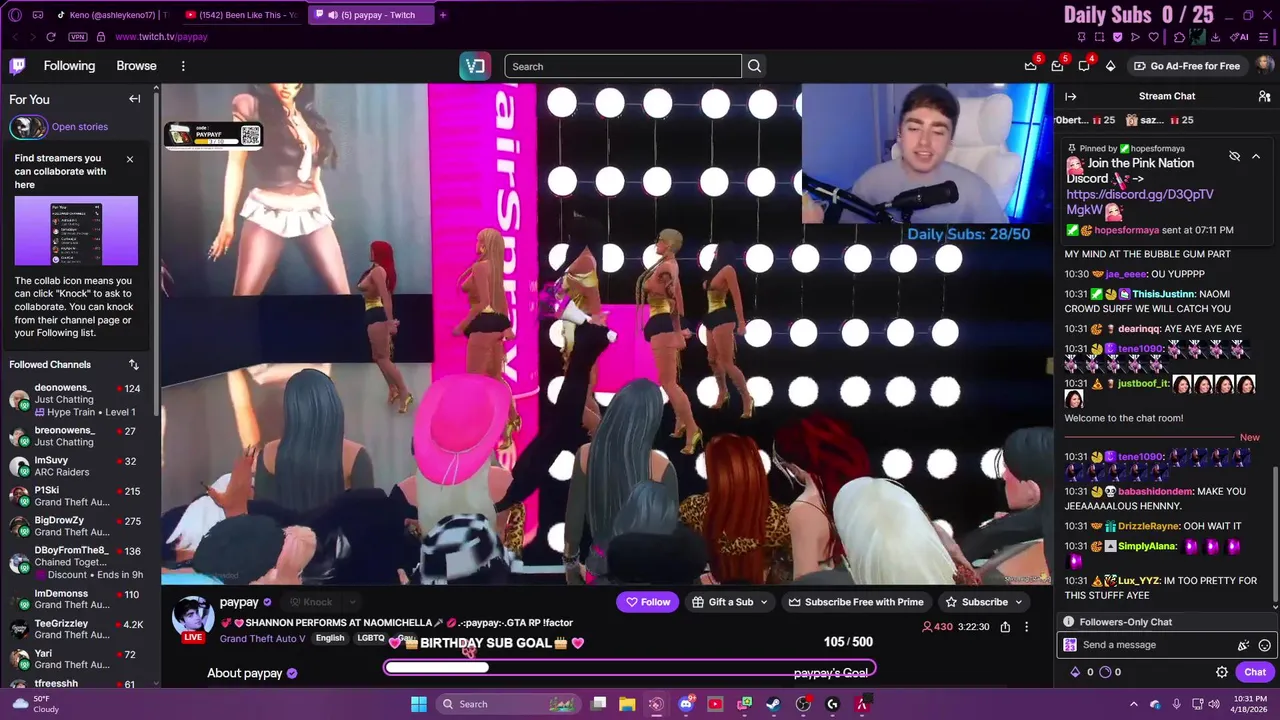Open deonowens_ followed channel
This screenshot has width=1280, height=720.
point(78,399)
